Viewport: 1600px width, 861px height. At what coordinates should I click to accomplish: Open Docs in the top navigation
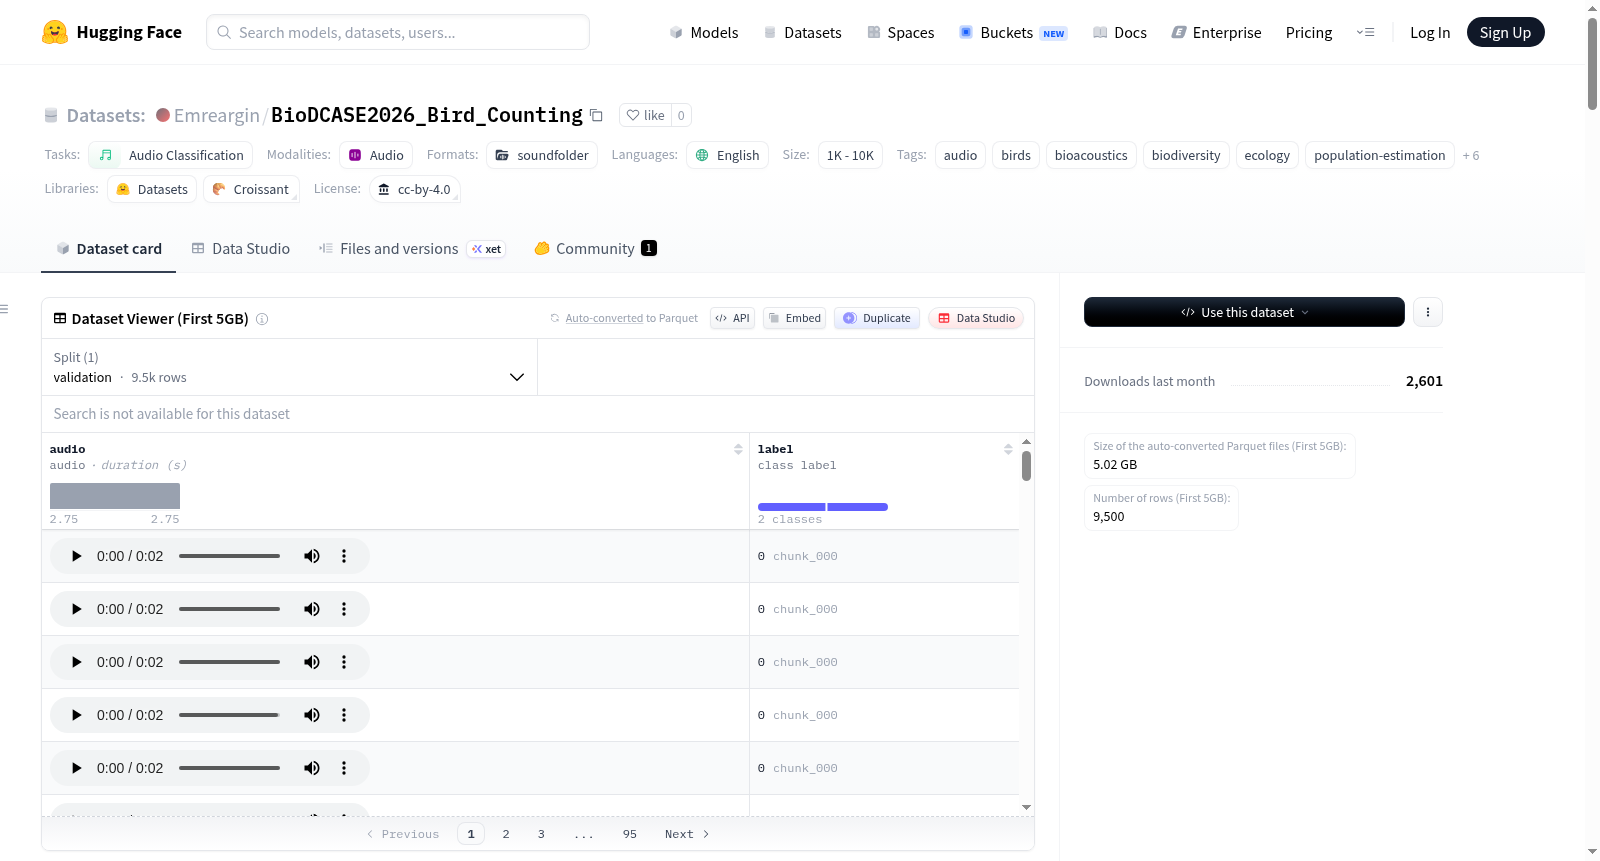[1120, 33]
